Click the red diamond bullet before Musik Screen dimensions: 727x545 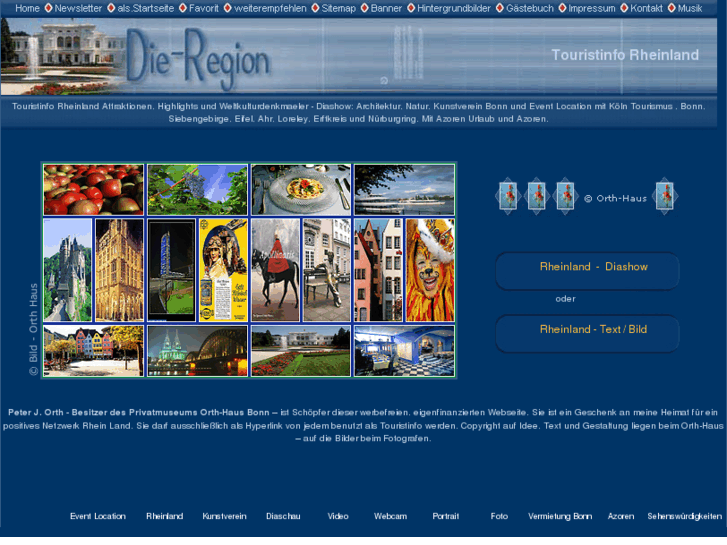[x=671, y=8]
